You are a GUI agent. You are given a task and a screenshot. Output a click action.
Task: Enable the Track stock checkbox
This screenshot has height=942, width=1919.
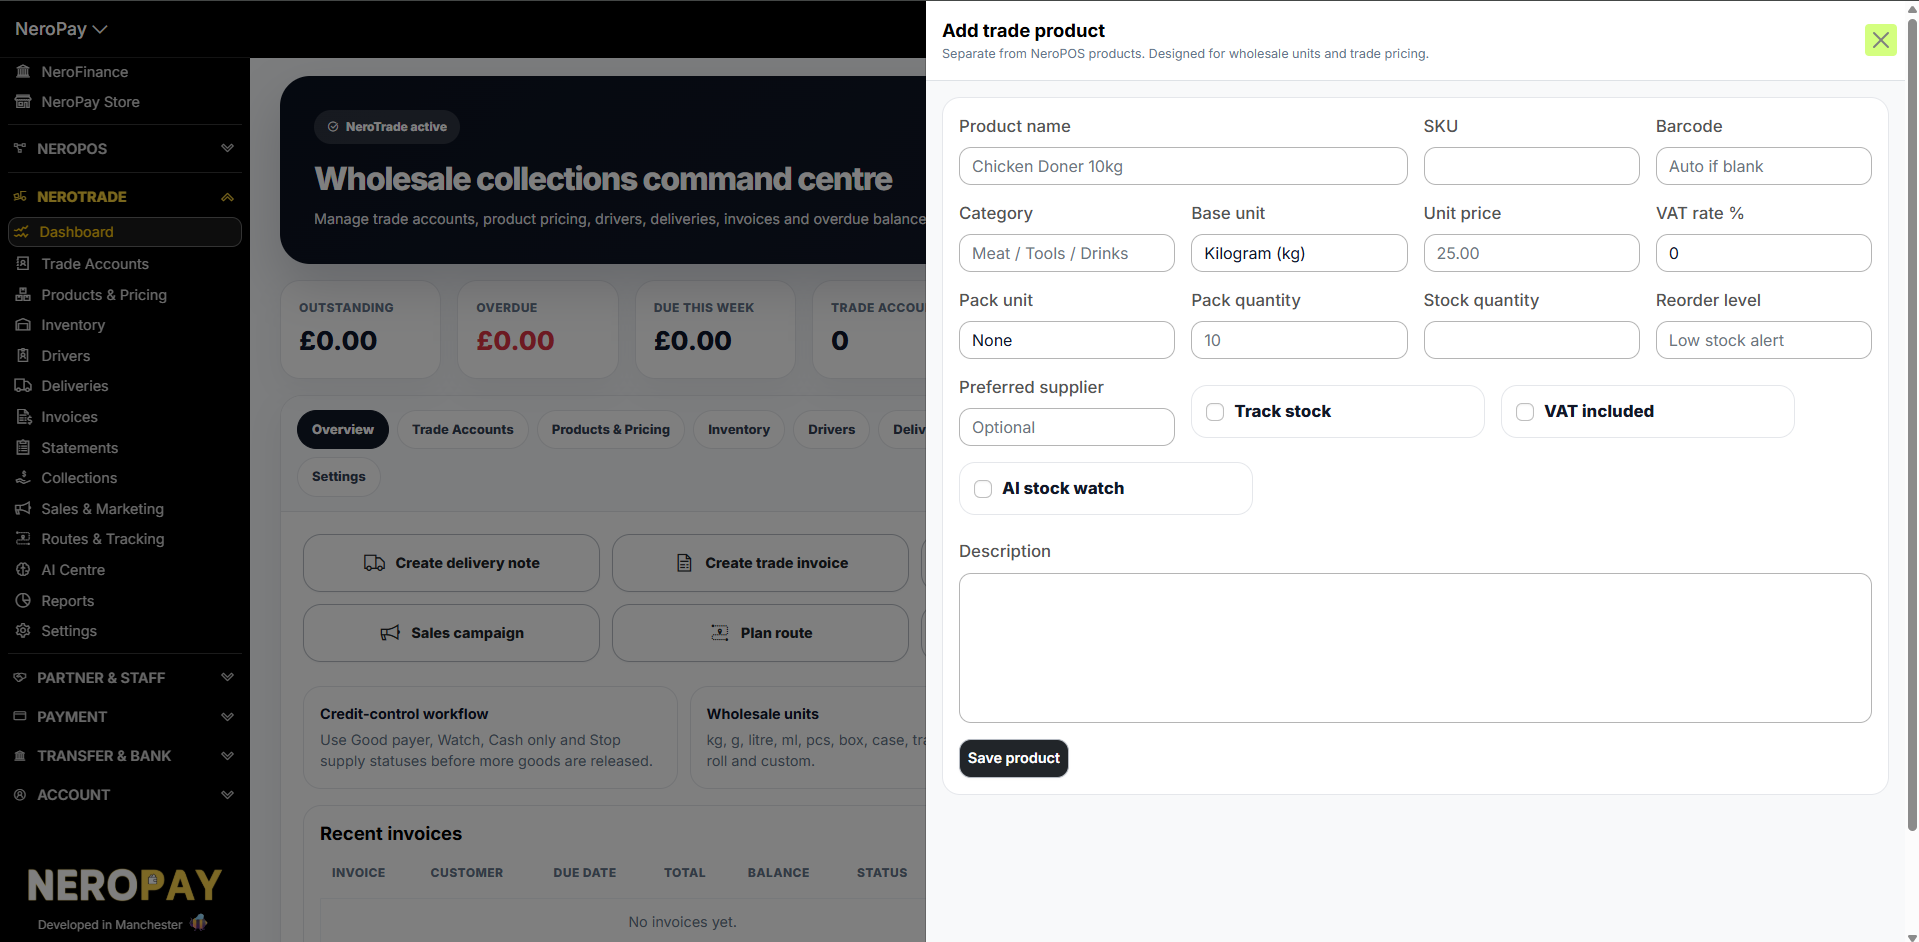(x=1215, y=412)
